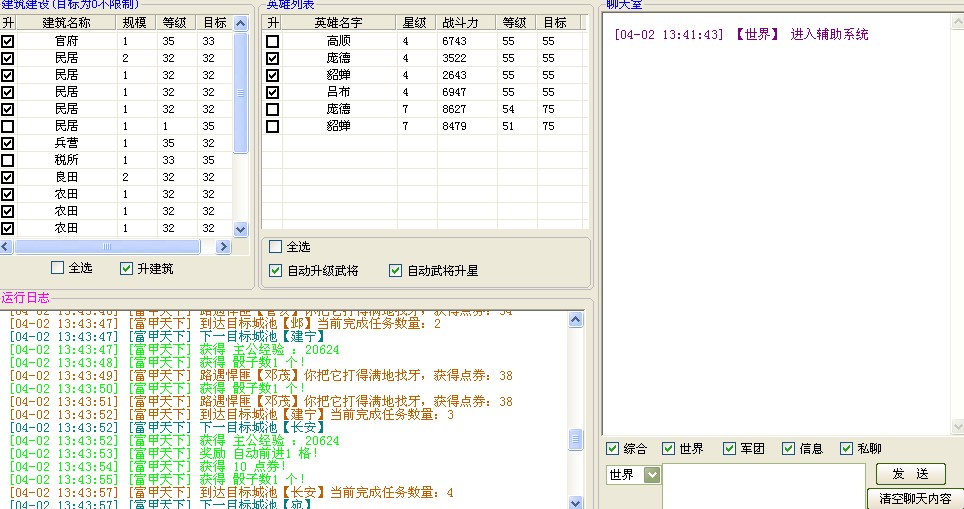The height and width of the screenshot is (509, 964).
Task: Click the run log scrollbar down arrow
Action: click(x=575, y=502)
